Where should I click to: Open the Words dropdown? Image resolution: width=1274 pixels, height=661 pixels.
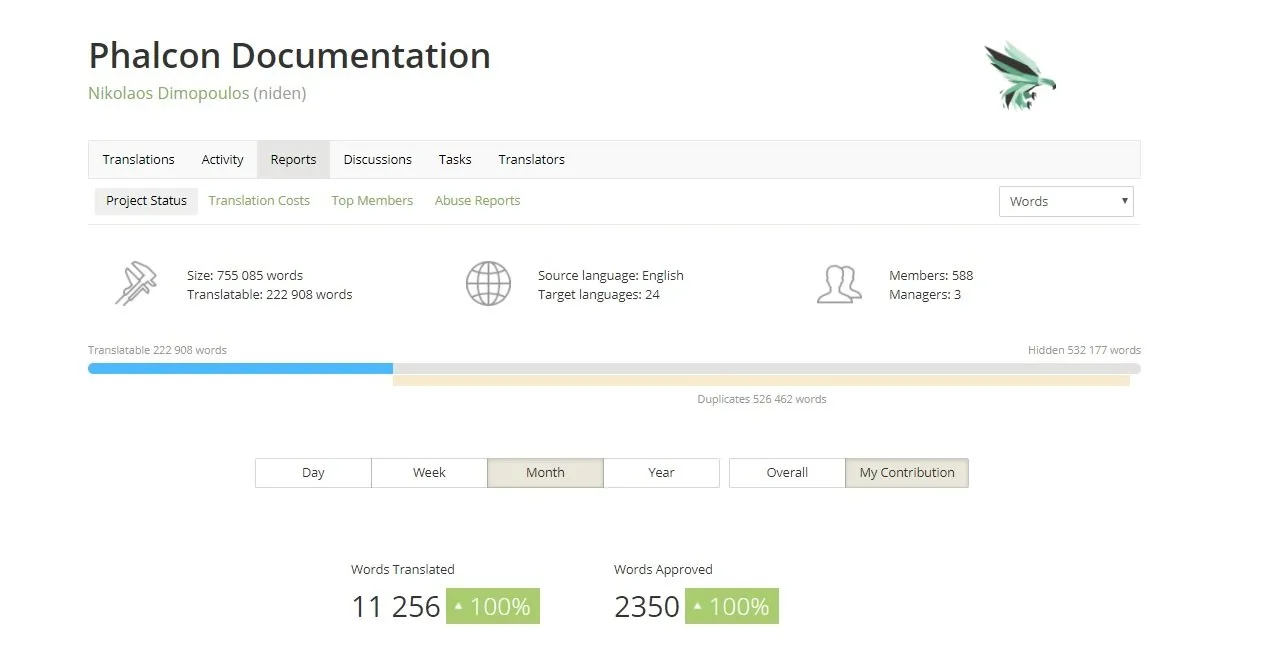(x=1066, y=201)
